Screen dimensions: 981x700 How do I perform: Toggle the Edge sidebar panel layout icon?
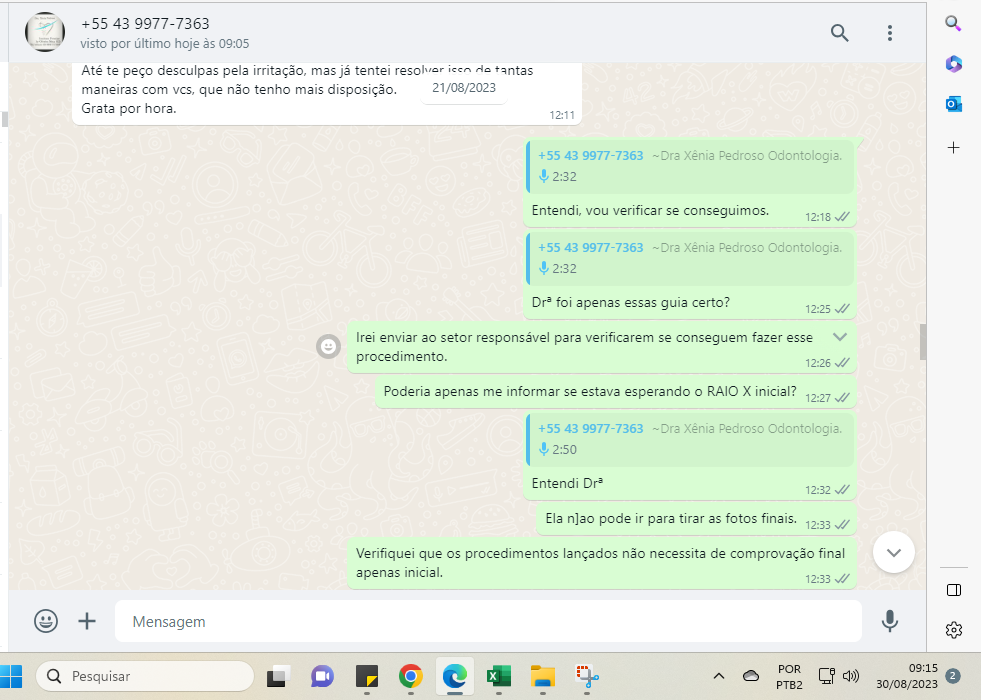pos(953,590)
